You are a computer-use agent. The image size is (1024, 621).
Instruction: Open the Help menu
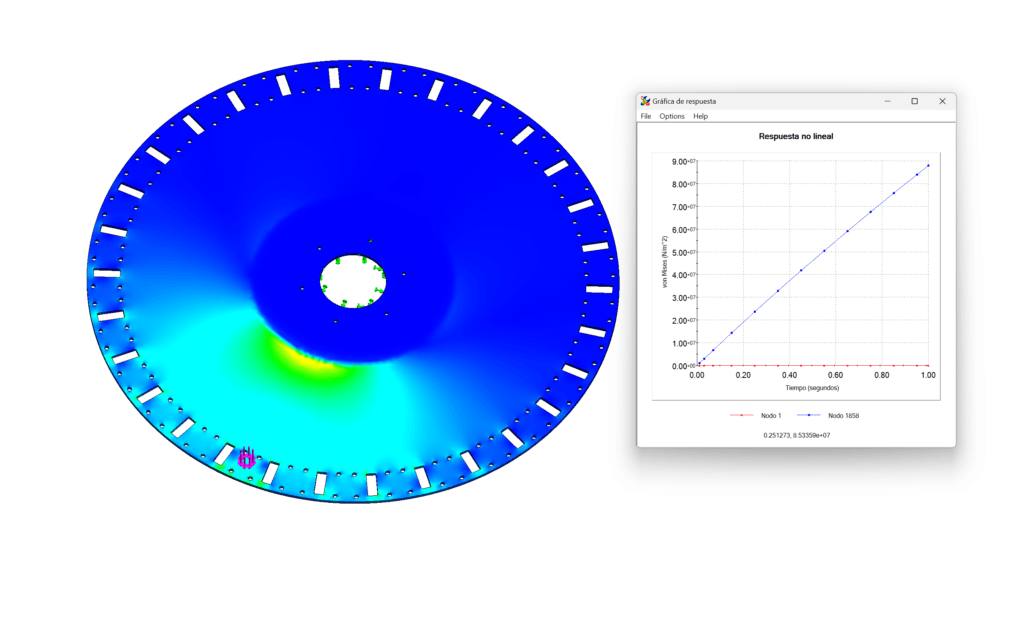[700, 116]
